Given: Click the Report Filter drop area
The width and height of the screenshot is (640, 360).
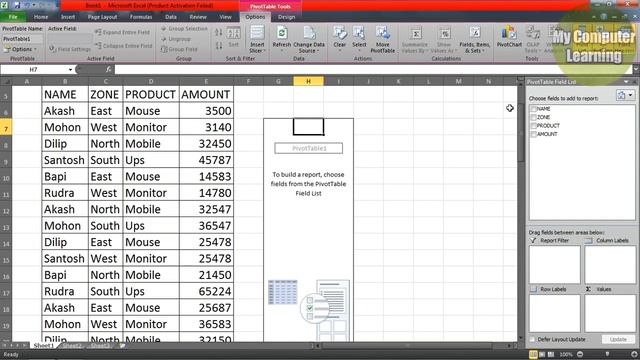Looking at the screenshot, I should pyautogui.click(x=554, y=264).
